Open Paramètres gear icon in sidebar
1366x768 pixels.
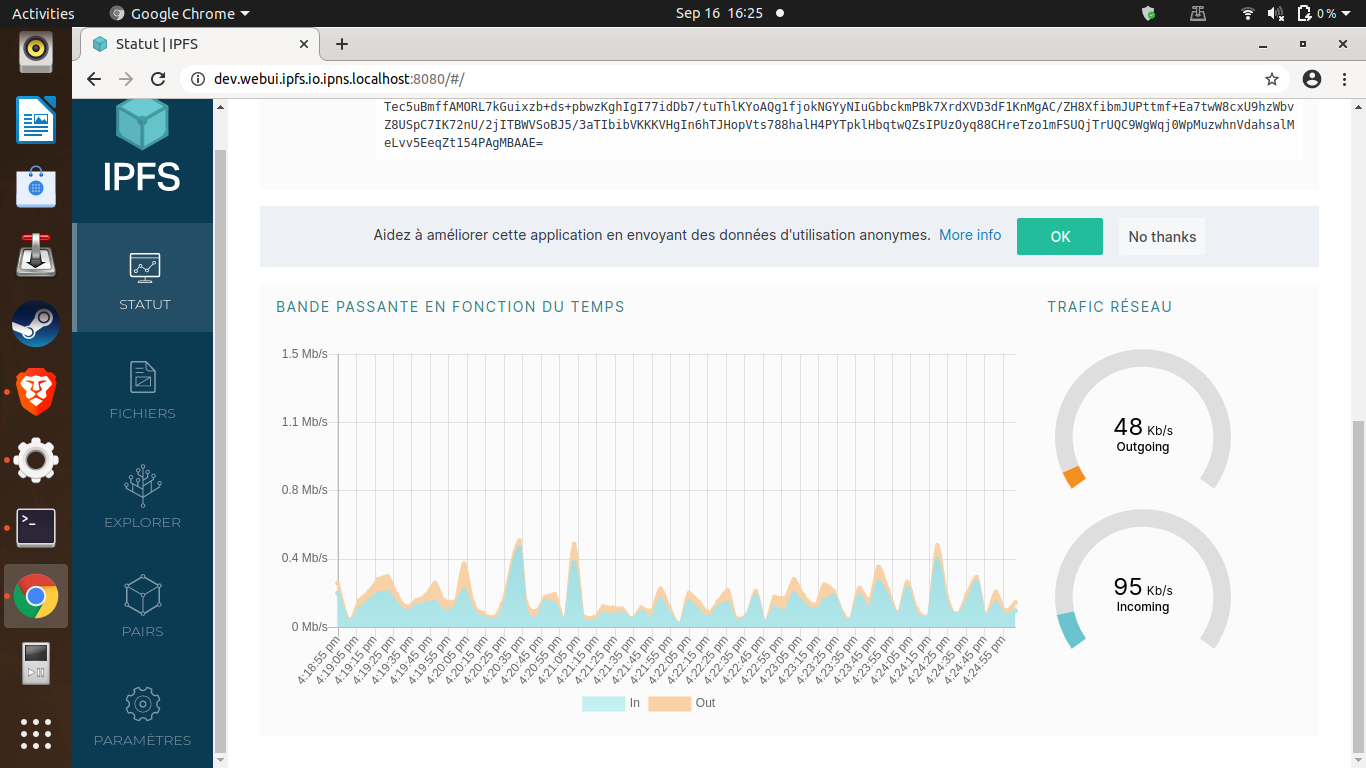coord(143,704)
